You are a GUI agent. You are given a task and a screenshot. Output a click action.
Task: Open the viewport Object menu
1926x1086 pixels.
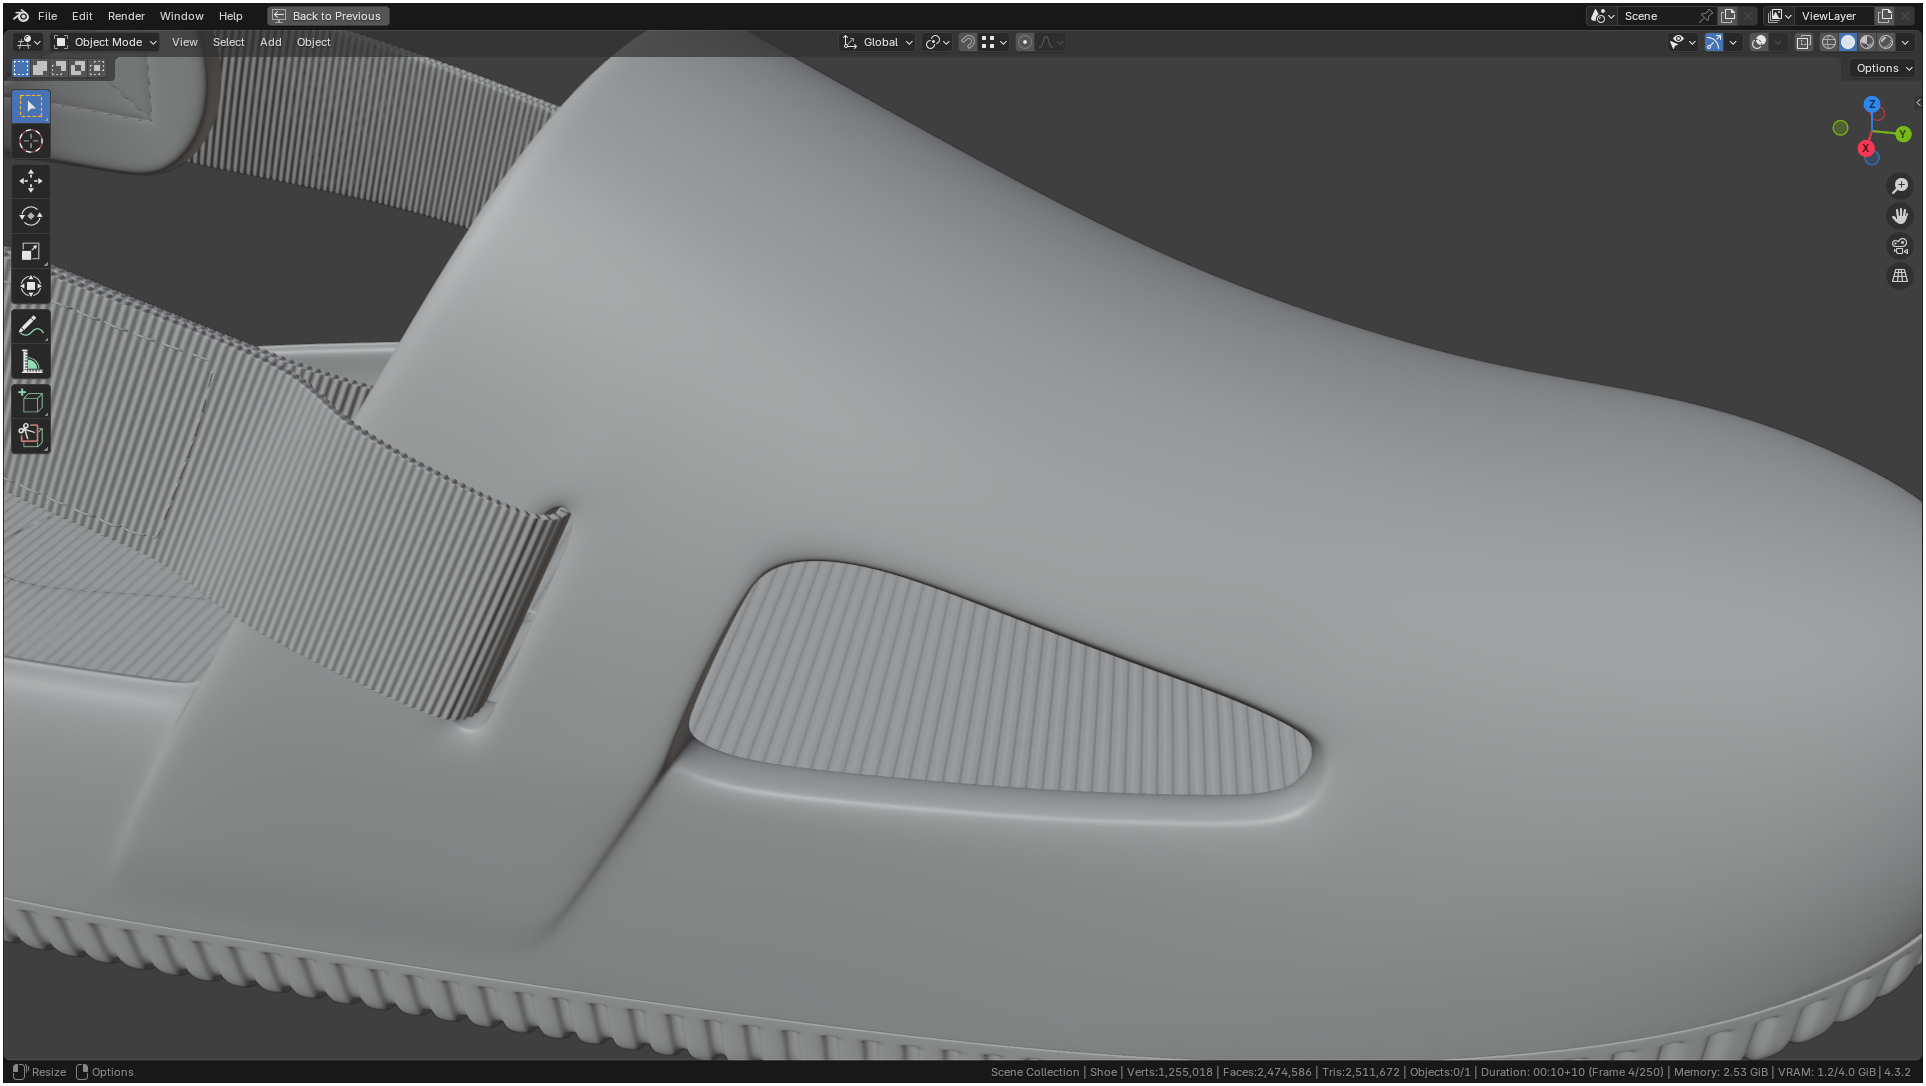pyautogui.click(x=313, y=42)
